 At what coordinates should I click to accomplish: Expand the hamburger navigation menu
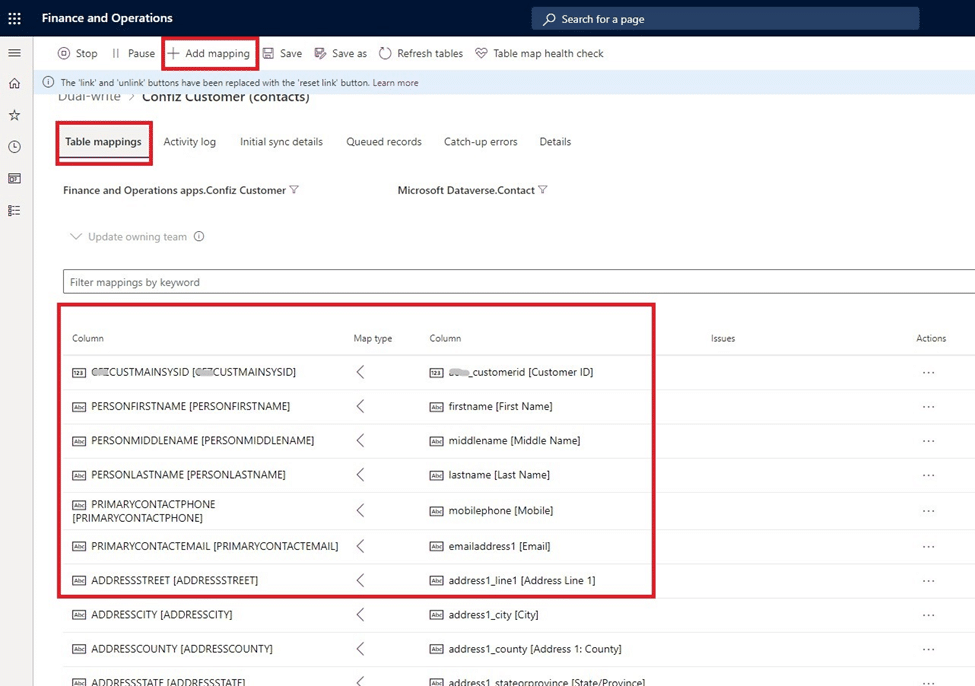click(x=14, y=53)
